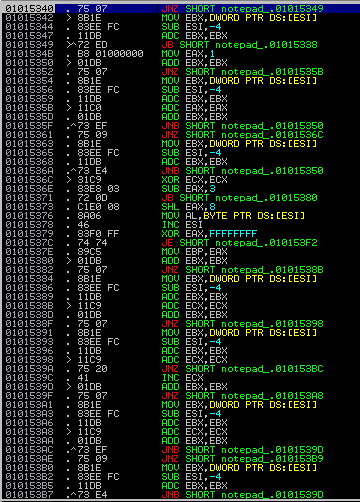Pick the row at address 01015368
Viewport: 360px width, 502px height.
(180, 161)
